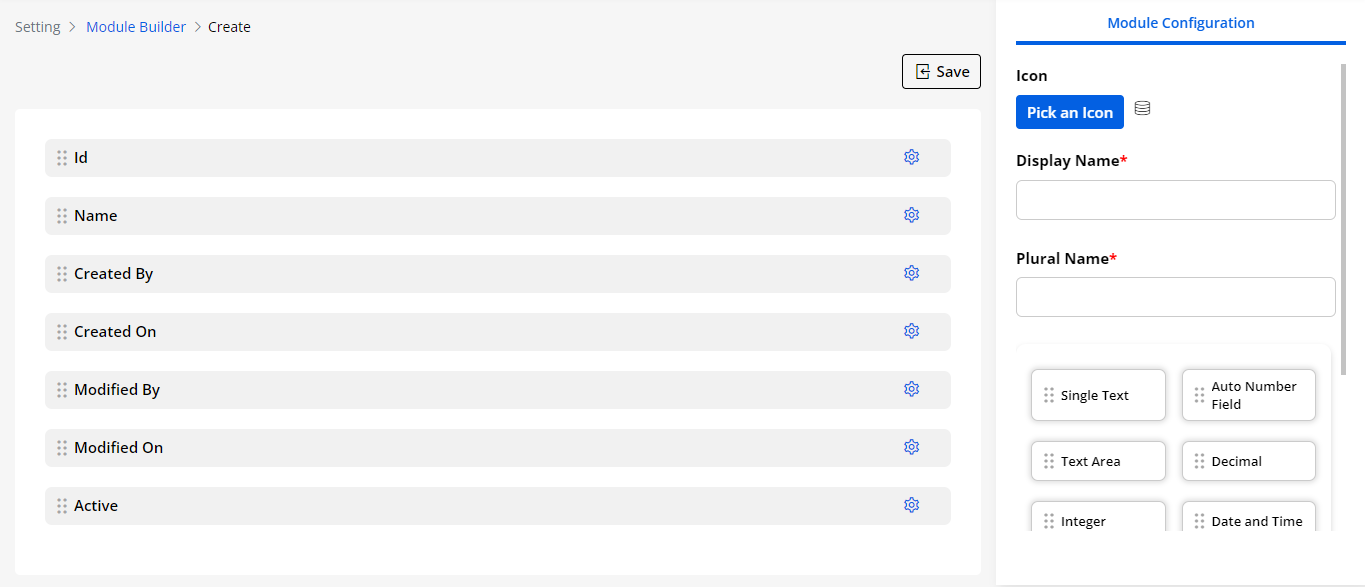Click database icon beside Pick an Icon
The height and width of the screenshot is (587, 1365).
[1142, 108]
